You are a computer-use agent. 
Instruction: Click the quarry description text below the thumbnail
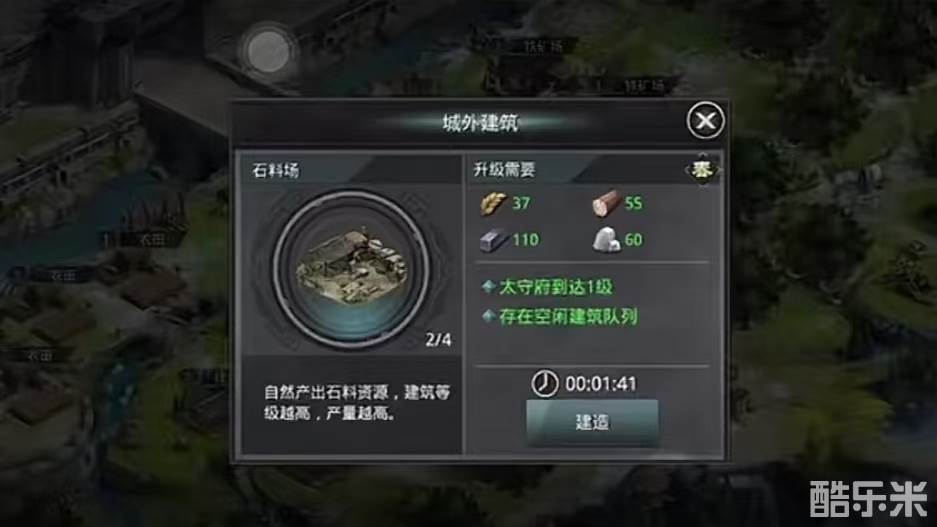coord(357,403)
